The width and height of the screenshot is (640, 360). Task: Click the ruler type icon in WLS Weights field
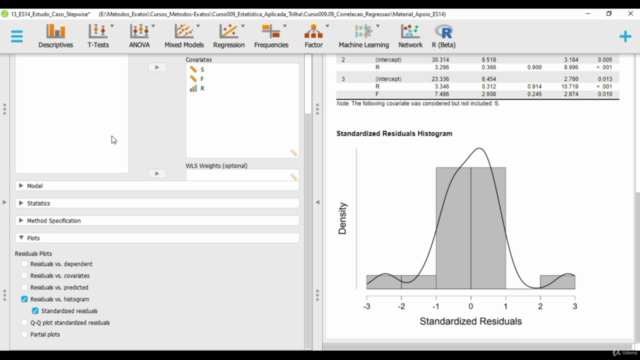click(293, 177)
